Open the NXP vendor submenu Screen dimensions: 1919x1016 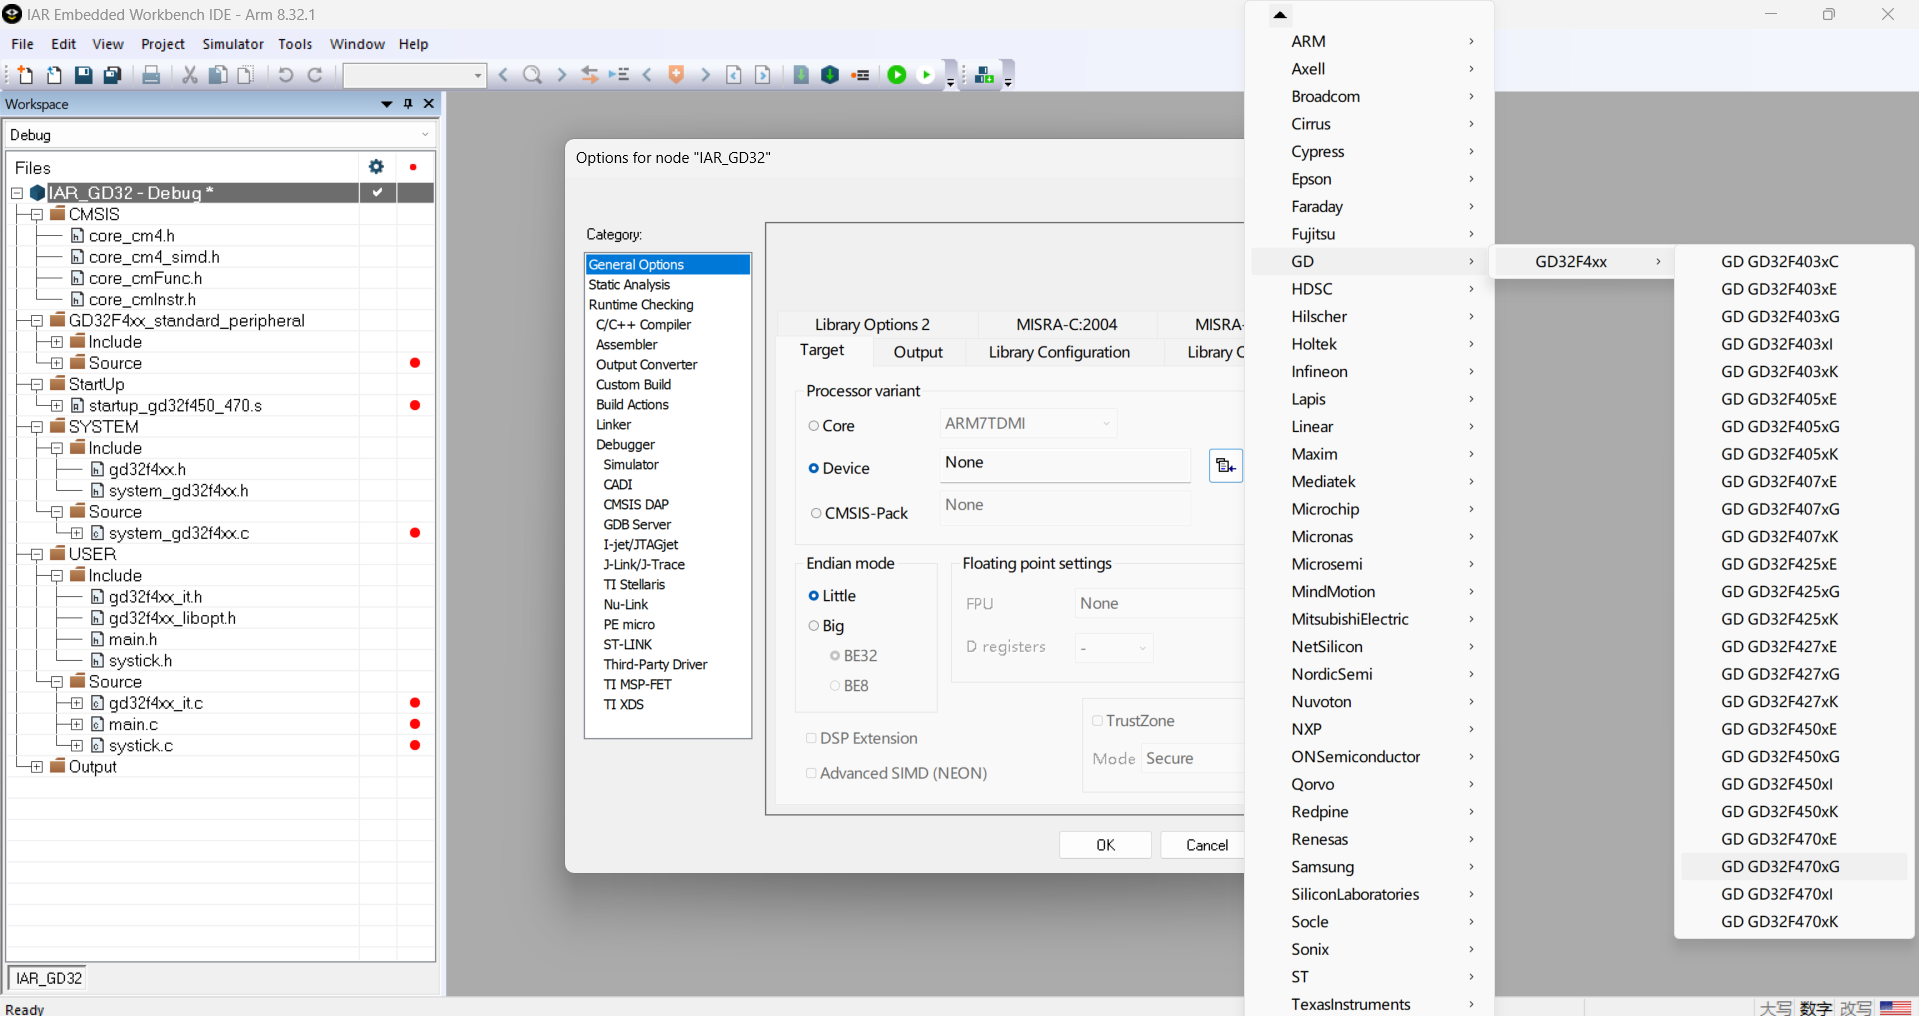[1370, 729]
